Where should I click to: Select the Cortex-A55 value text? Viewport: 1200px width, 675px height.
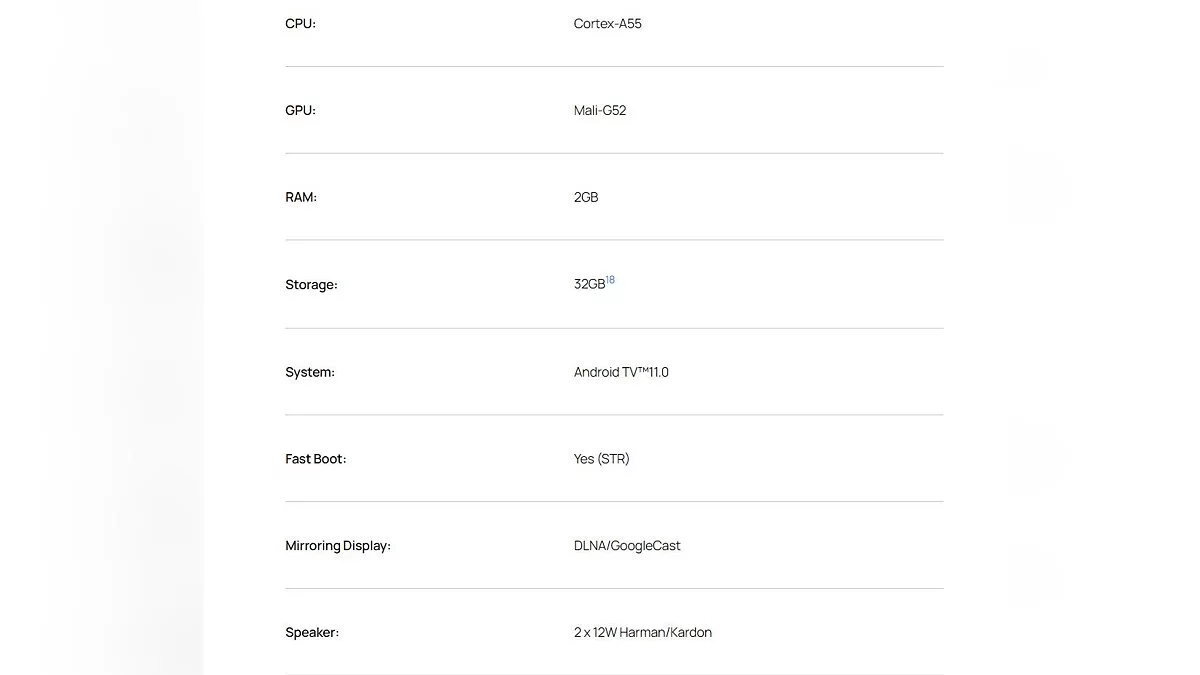(x=607, y=24)
